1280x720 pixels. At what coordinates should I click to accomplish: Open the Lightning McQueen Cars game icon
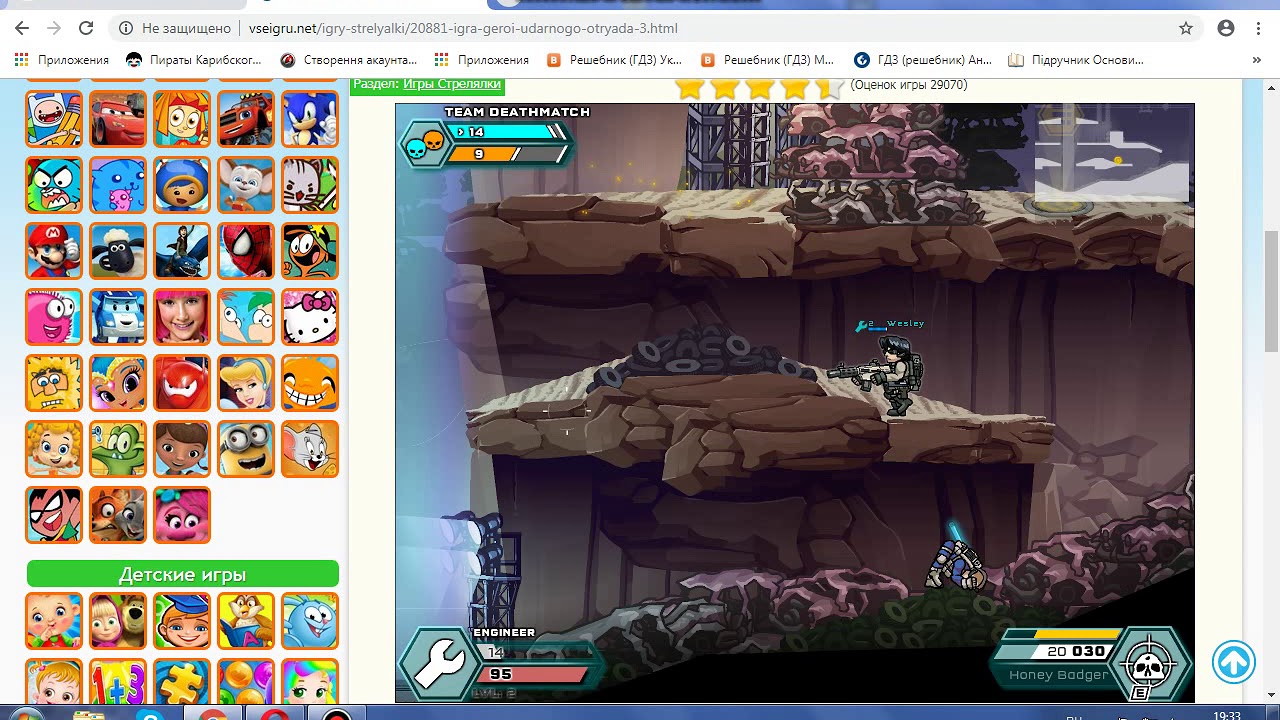point(118,118)
